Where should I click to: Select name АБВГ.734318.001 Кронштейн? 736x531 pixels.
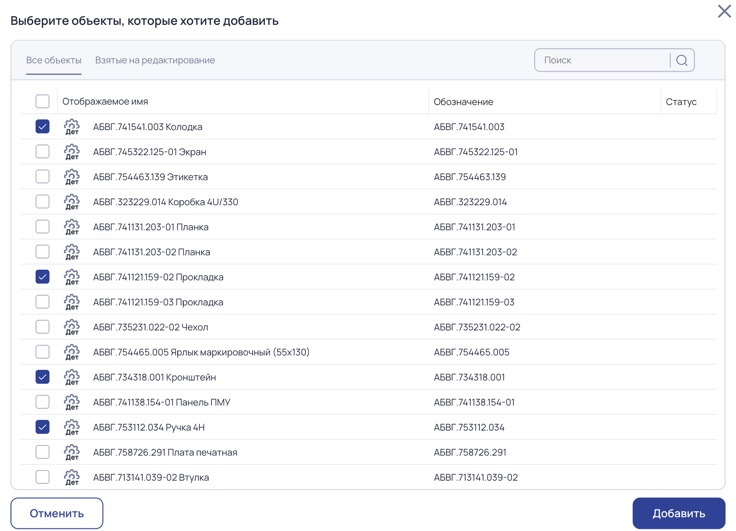click(x=154, y=377)
